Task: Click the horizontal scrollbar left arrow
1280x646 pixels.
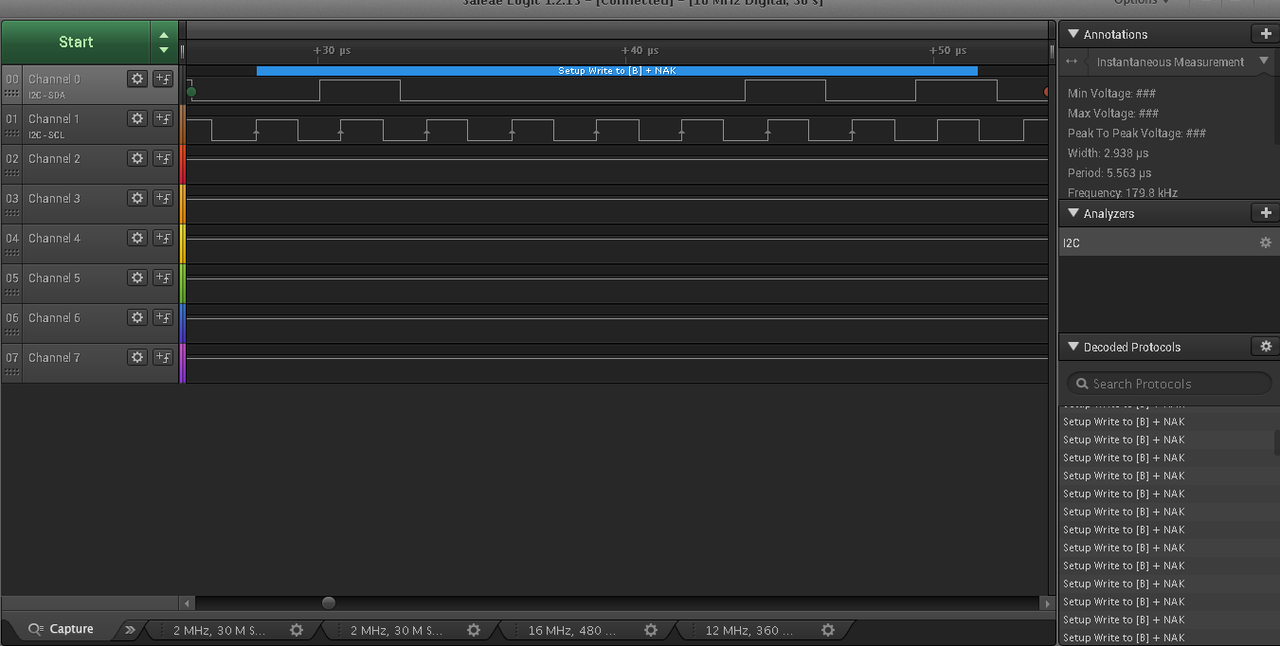Action: point(187,603)
